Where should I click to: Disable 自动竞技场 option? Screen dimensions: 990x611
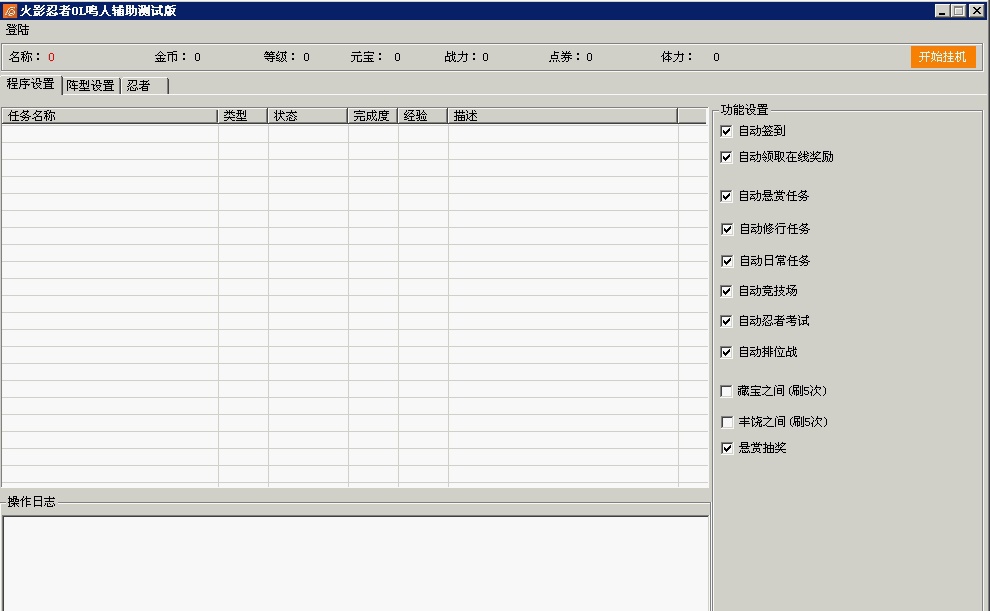[x=726, y=291]
